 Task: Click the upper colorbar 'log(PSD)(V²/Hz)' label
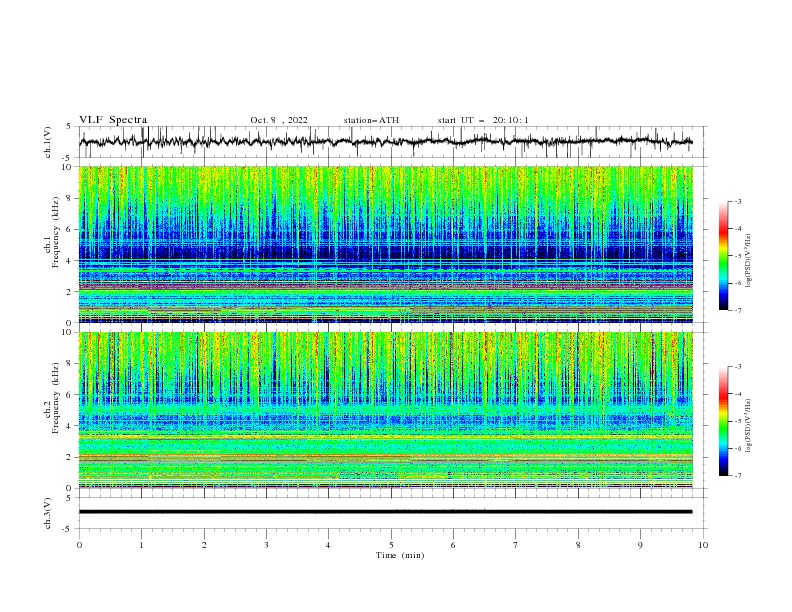coord(749,261)
